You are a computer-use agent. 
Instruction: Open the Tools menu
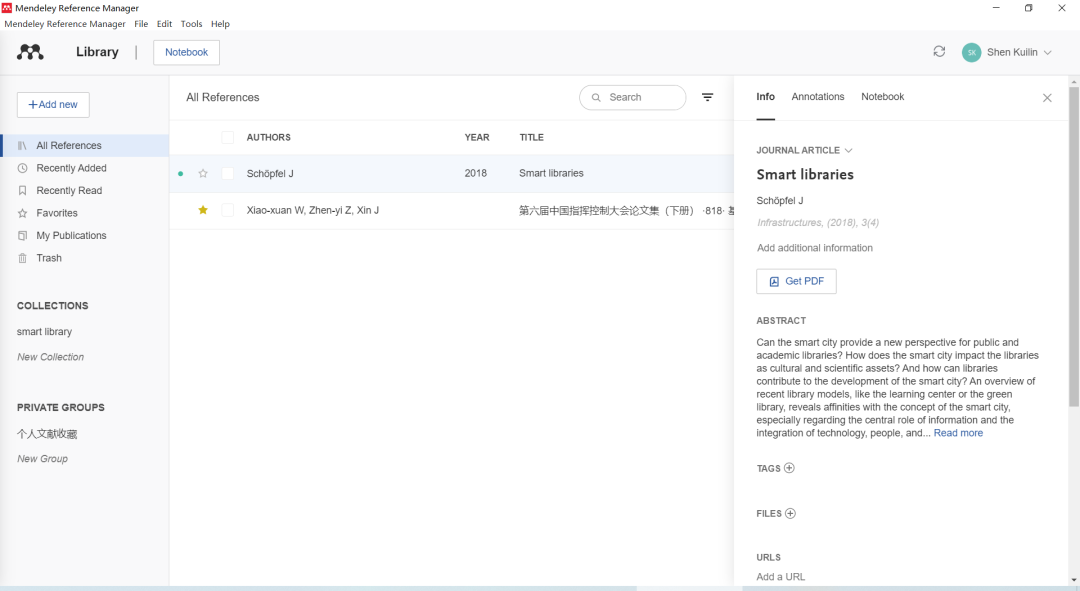(x=191, y=23)
